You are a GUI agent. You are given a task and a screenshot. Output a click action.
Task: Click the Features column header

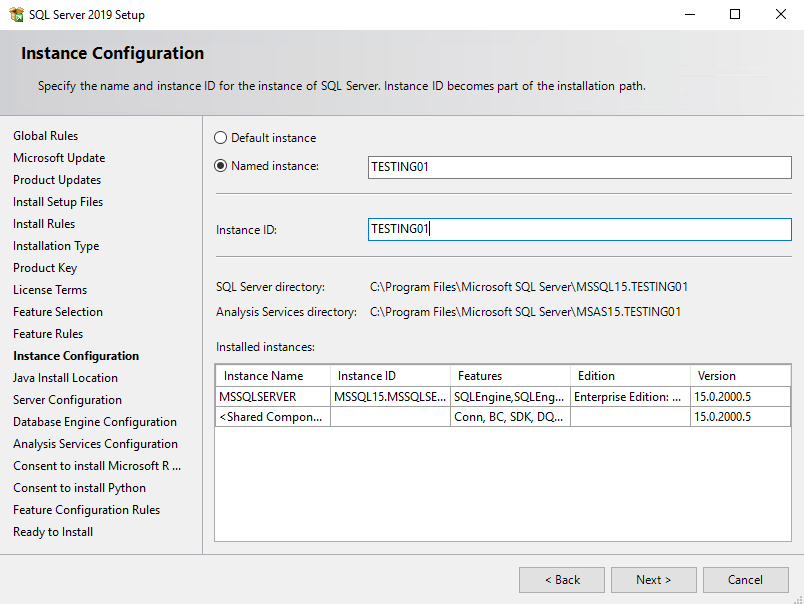pyautogui.click(x=510, y=376)
